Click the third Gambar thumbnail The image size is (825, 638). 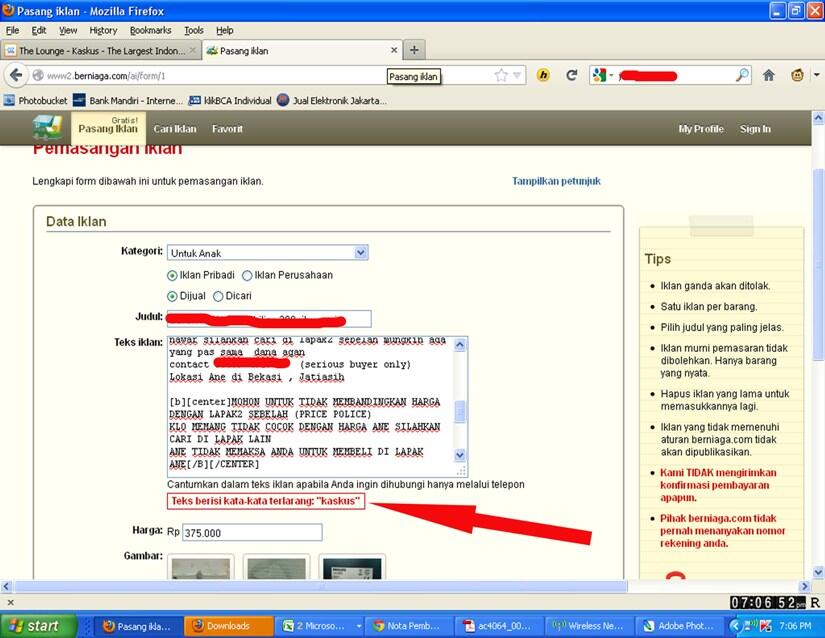pos(352,568)
